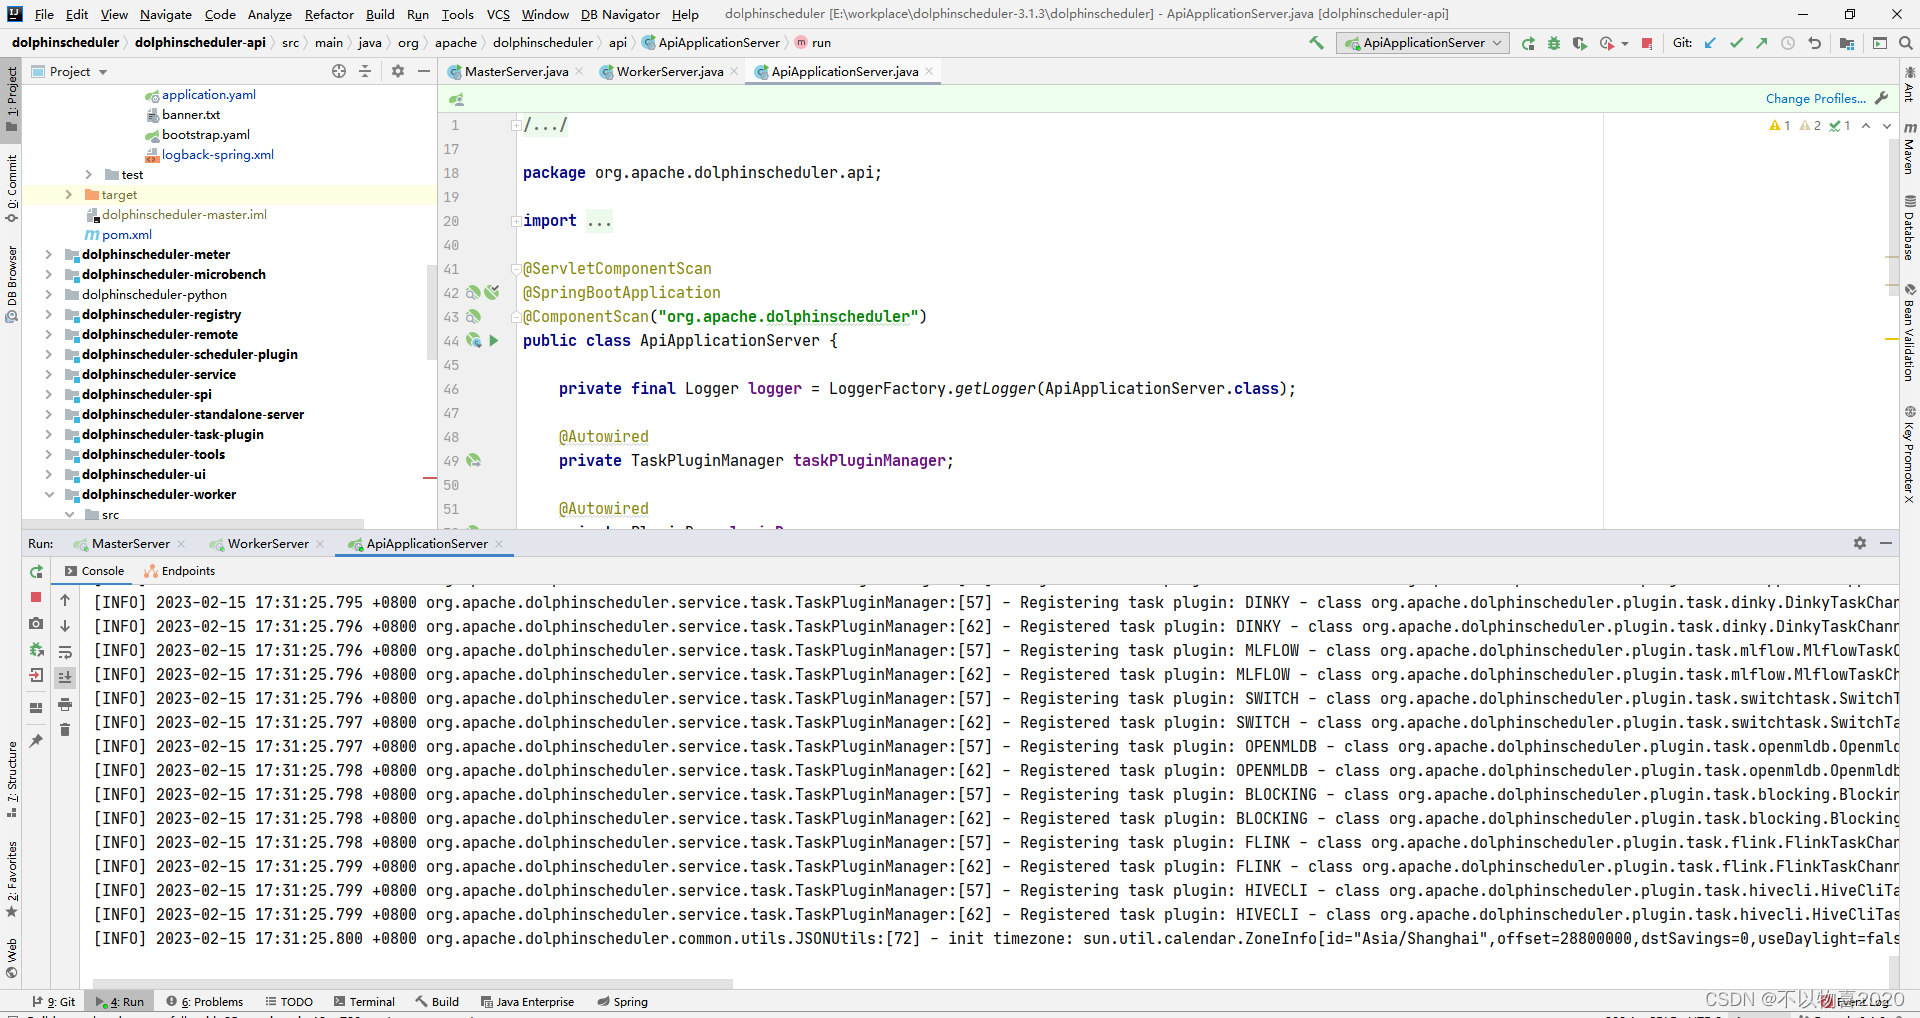Toggle the DB Browser tool window stripe
Viewport: 1920px width, 1018px height.
point(12,284)
